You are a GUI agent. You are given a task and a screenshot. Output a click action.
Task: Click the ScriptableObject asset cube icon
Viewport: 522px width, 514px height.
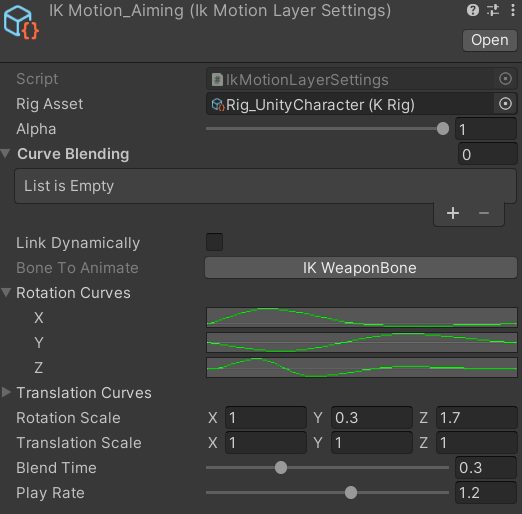pos(21,23)
